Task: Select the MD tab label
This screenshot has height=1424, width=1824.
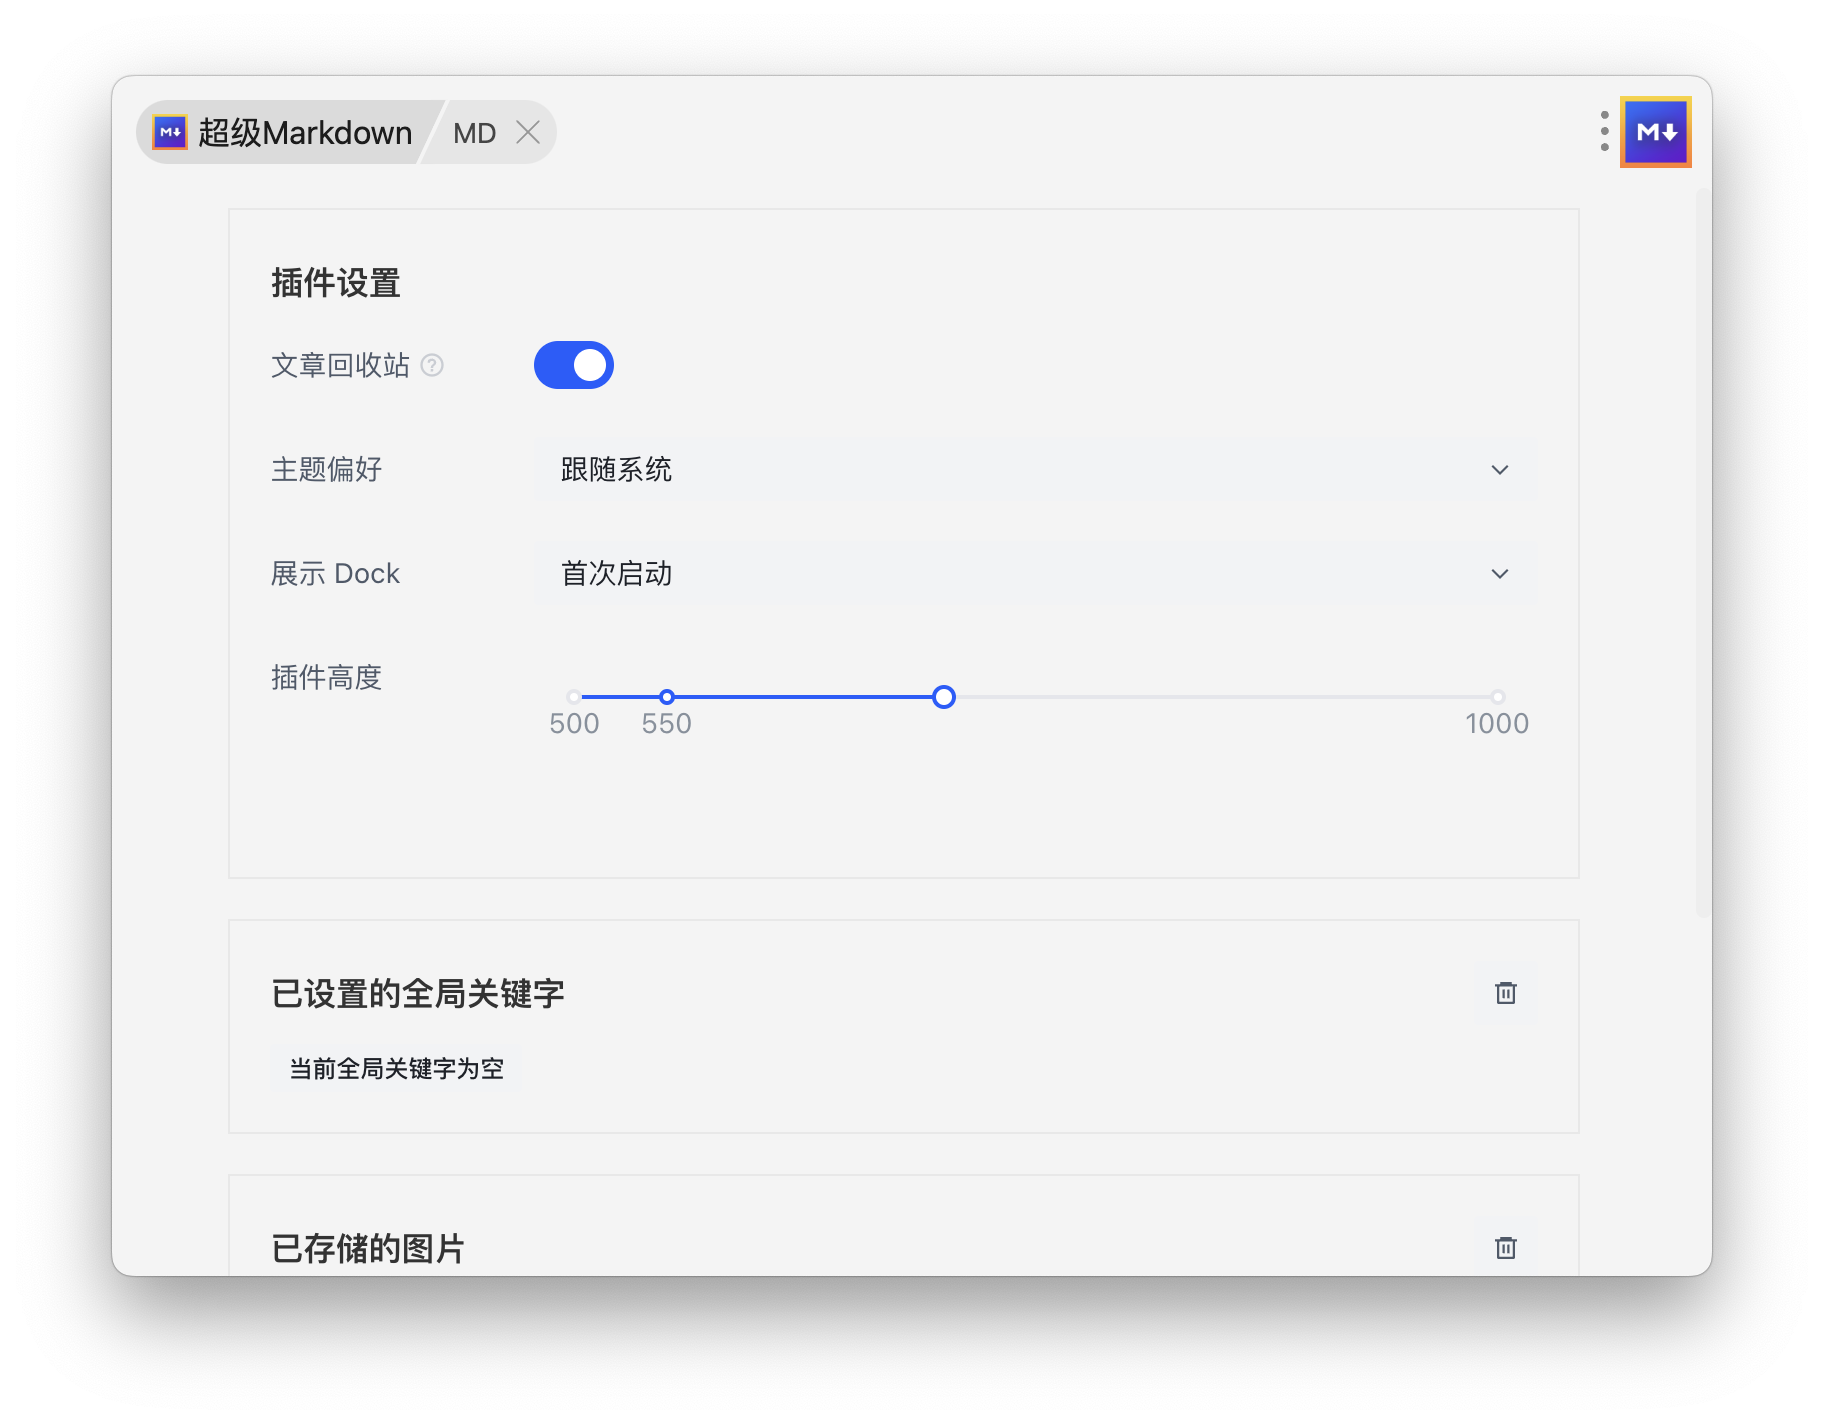Action: coord(474,133)
